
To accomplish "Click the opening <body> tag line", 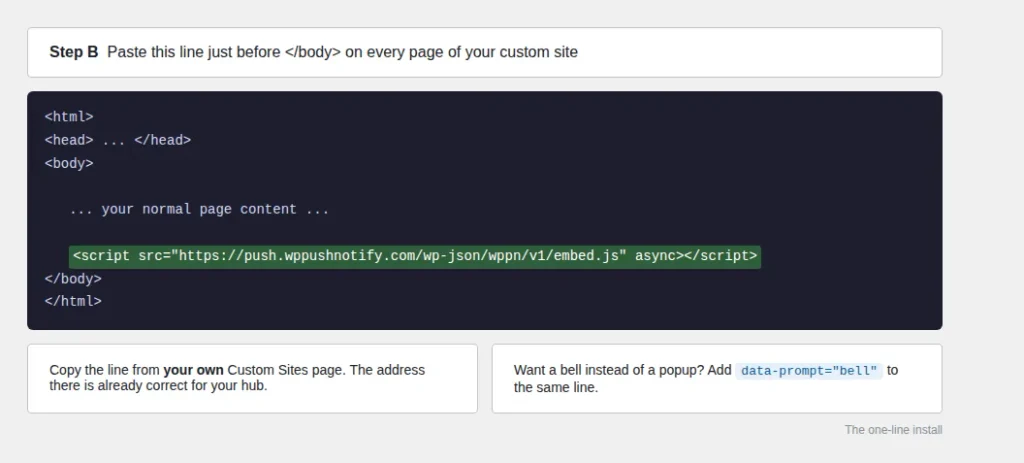I will point(69,163).
